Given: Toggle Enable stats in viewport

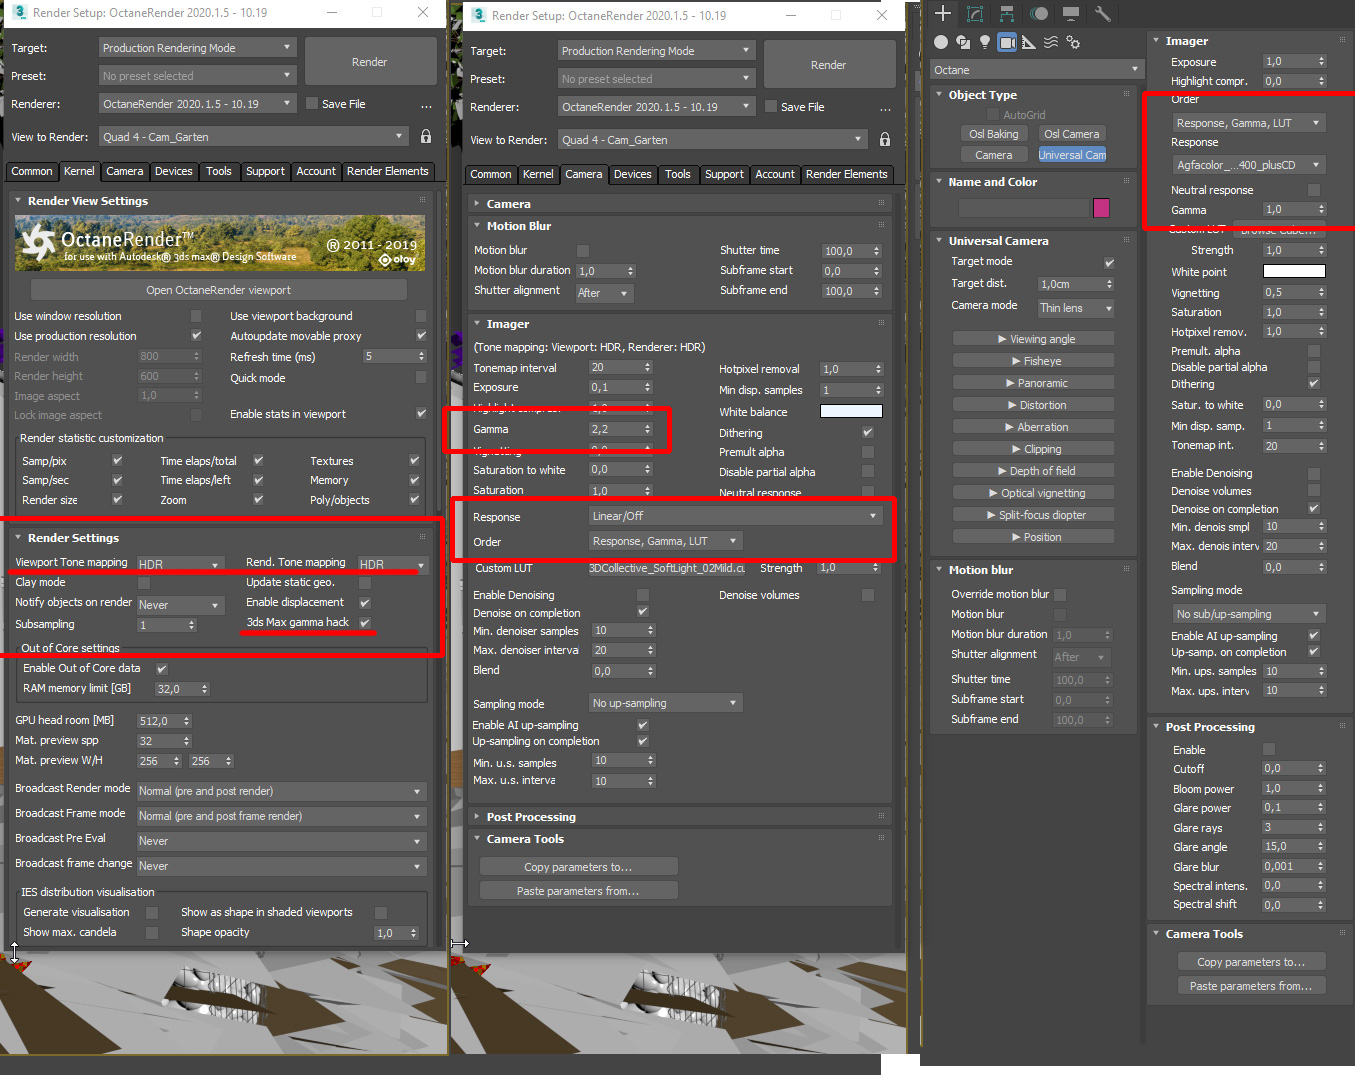Looking at the screenshot, I should pos(421,414).
